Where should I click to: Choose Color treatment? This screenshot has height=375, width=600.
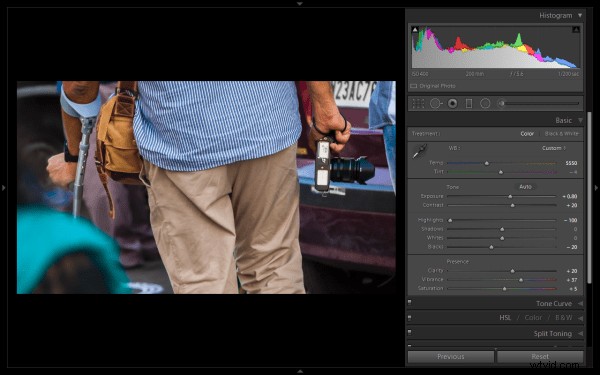pyautogui.click(x=527, y=134)
